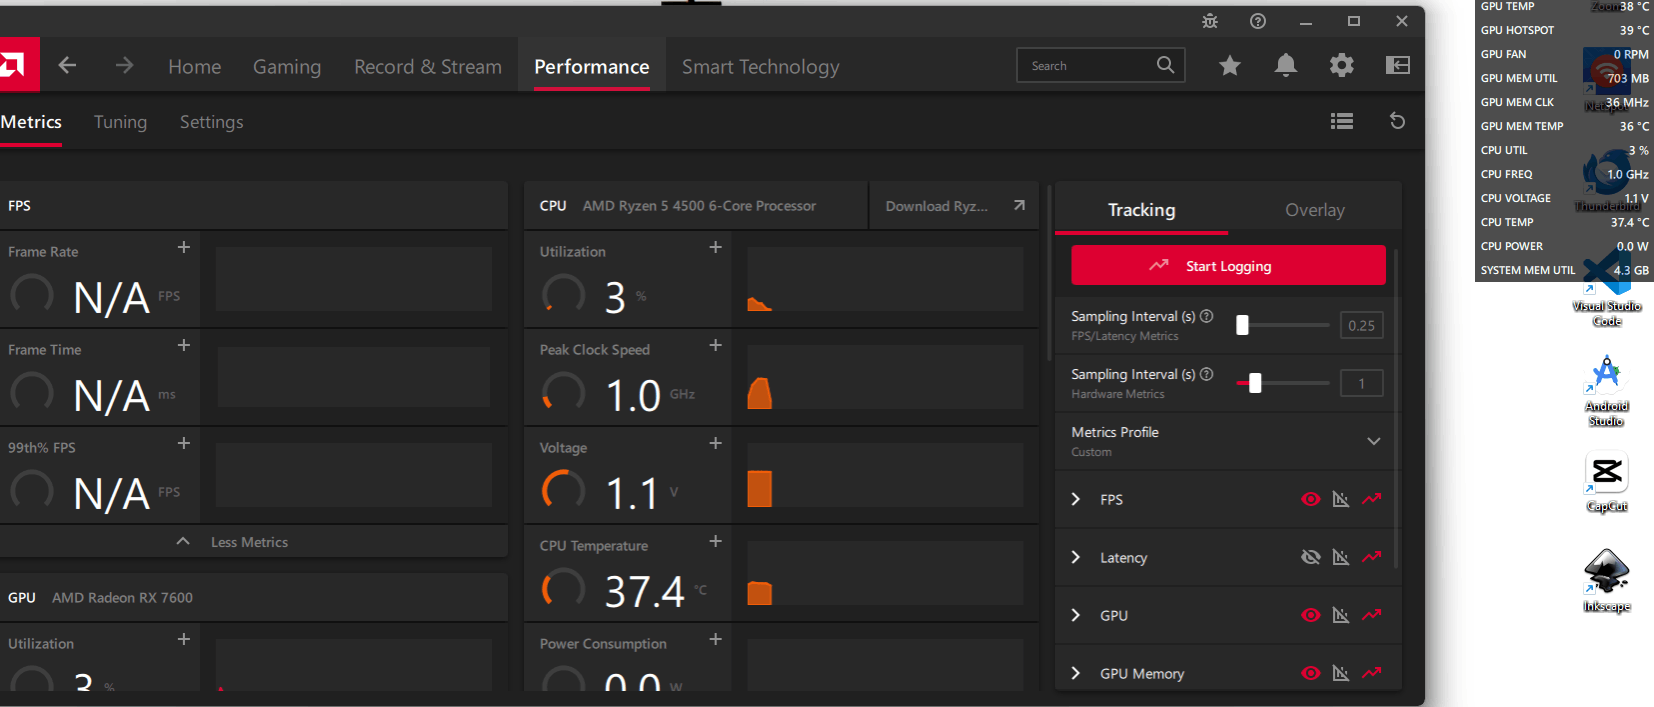Click the search magnifier icon
Viewport: 1654px width, 707px height.
coord(1165,65)
